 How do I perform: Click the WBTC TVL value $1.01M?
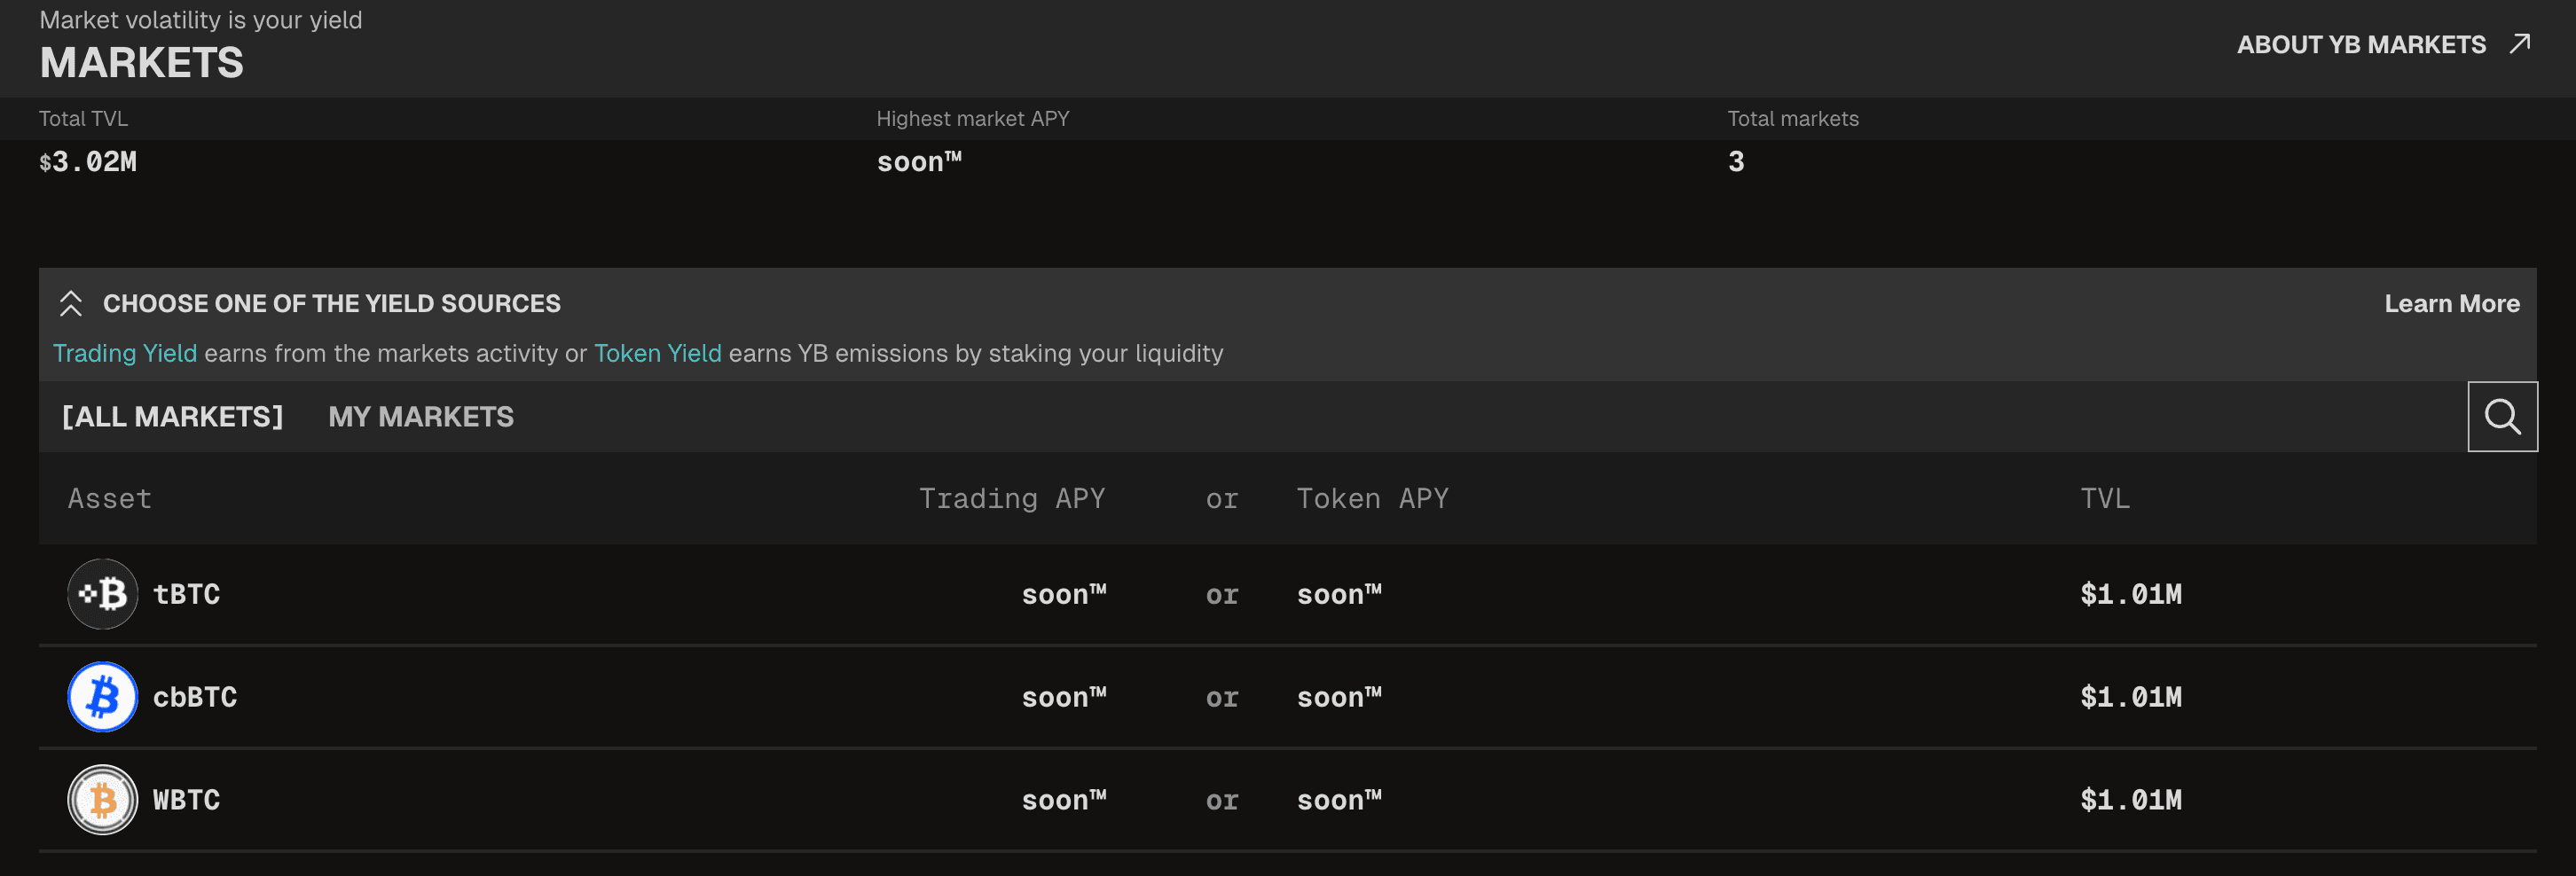(2130, 800)
